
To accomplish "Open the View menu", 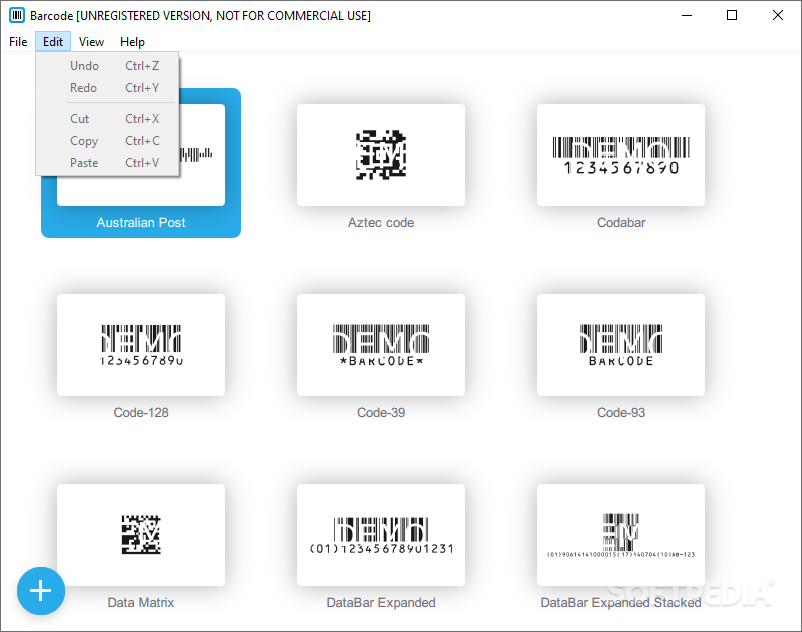I will (91, 42).
